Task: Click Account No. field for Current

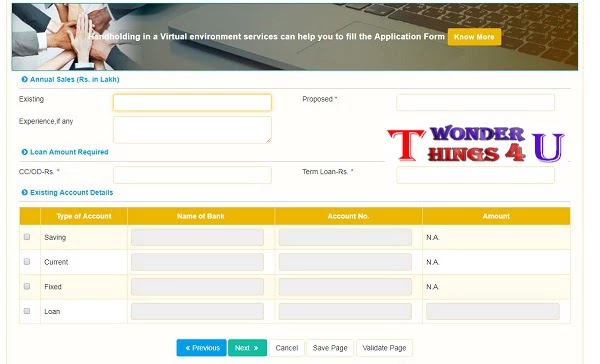Action: (x=345, y=262)
